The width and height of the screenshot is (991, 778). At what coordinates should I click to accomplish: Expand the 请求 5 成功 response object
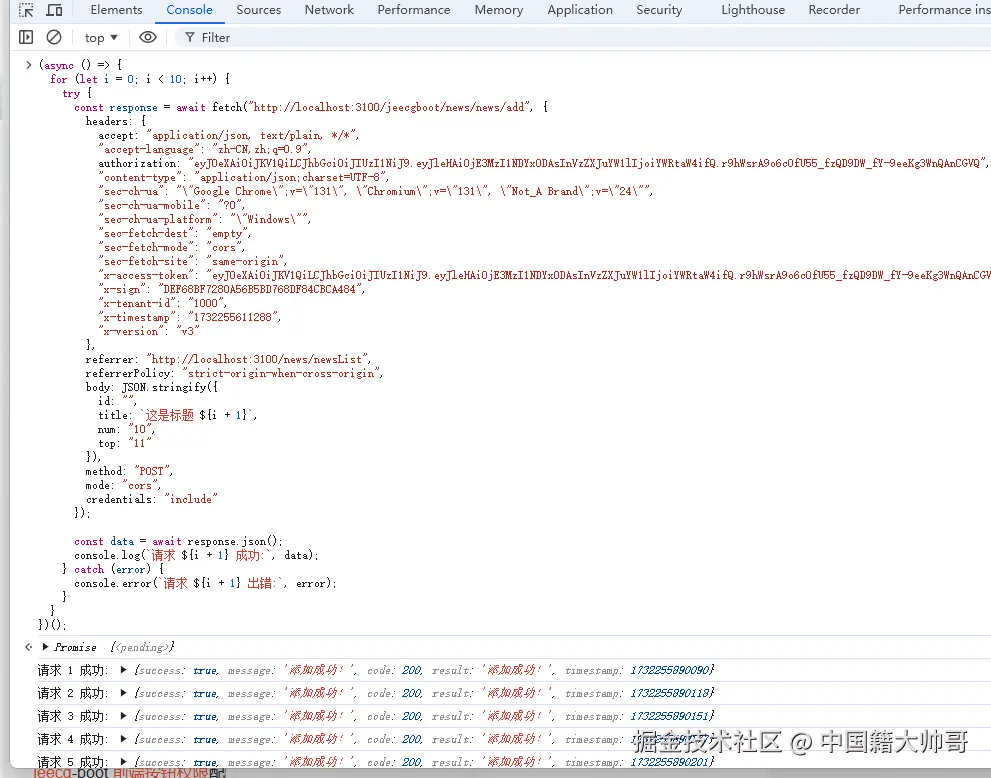click(123, 762)
